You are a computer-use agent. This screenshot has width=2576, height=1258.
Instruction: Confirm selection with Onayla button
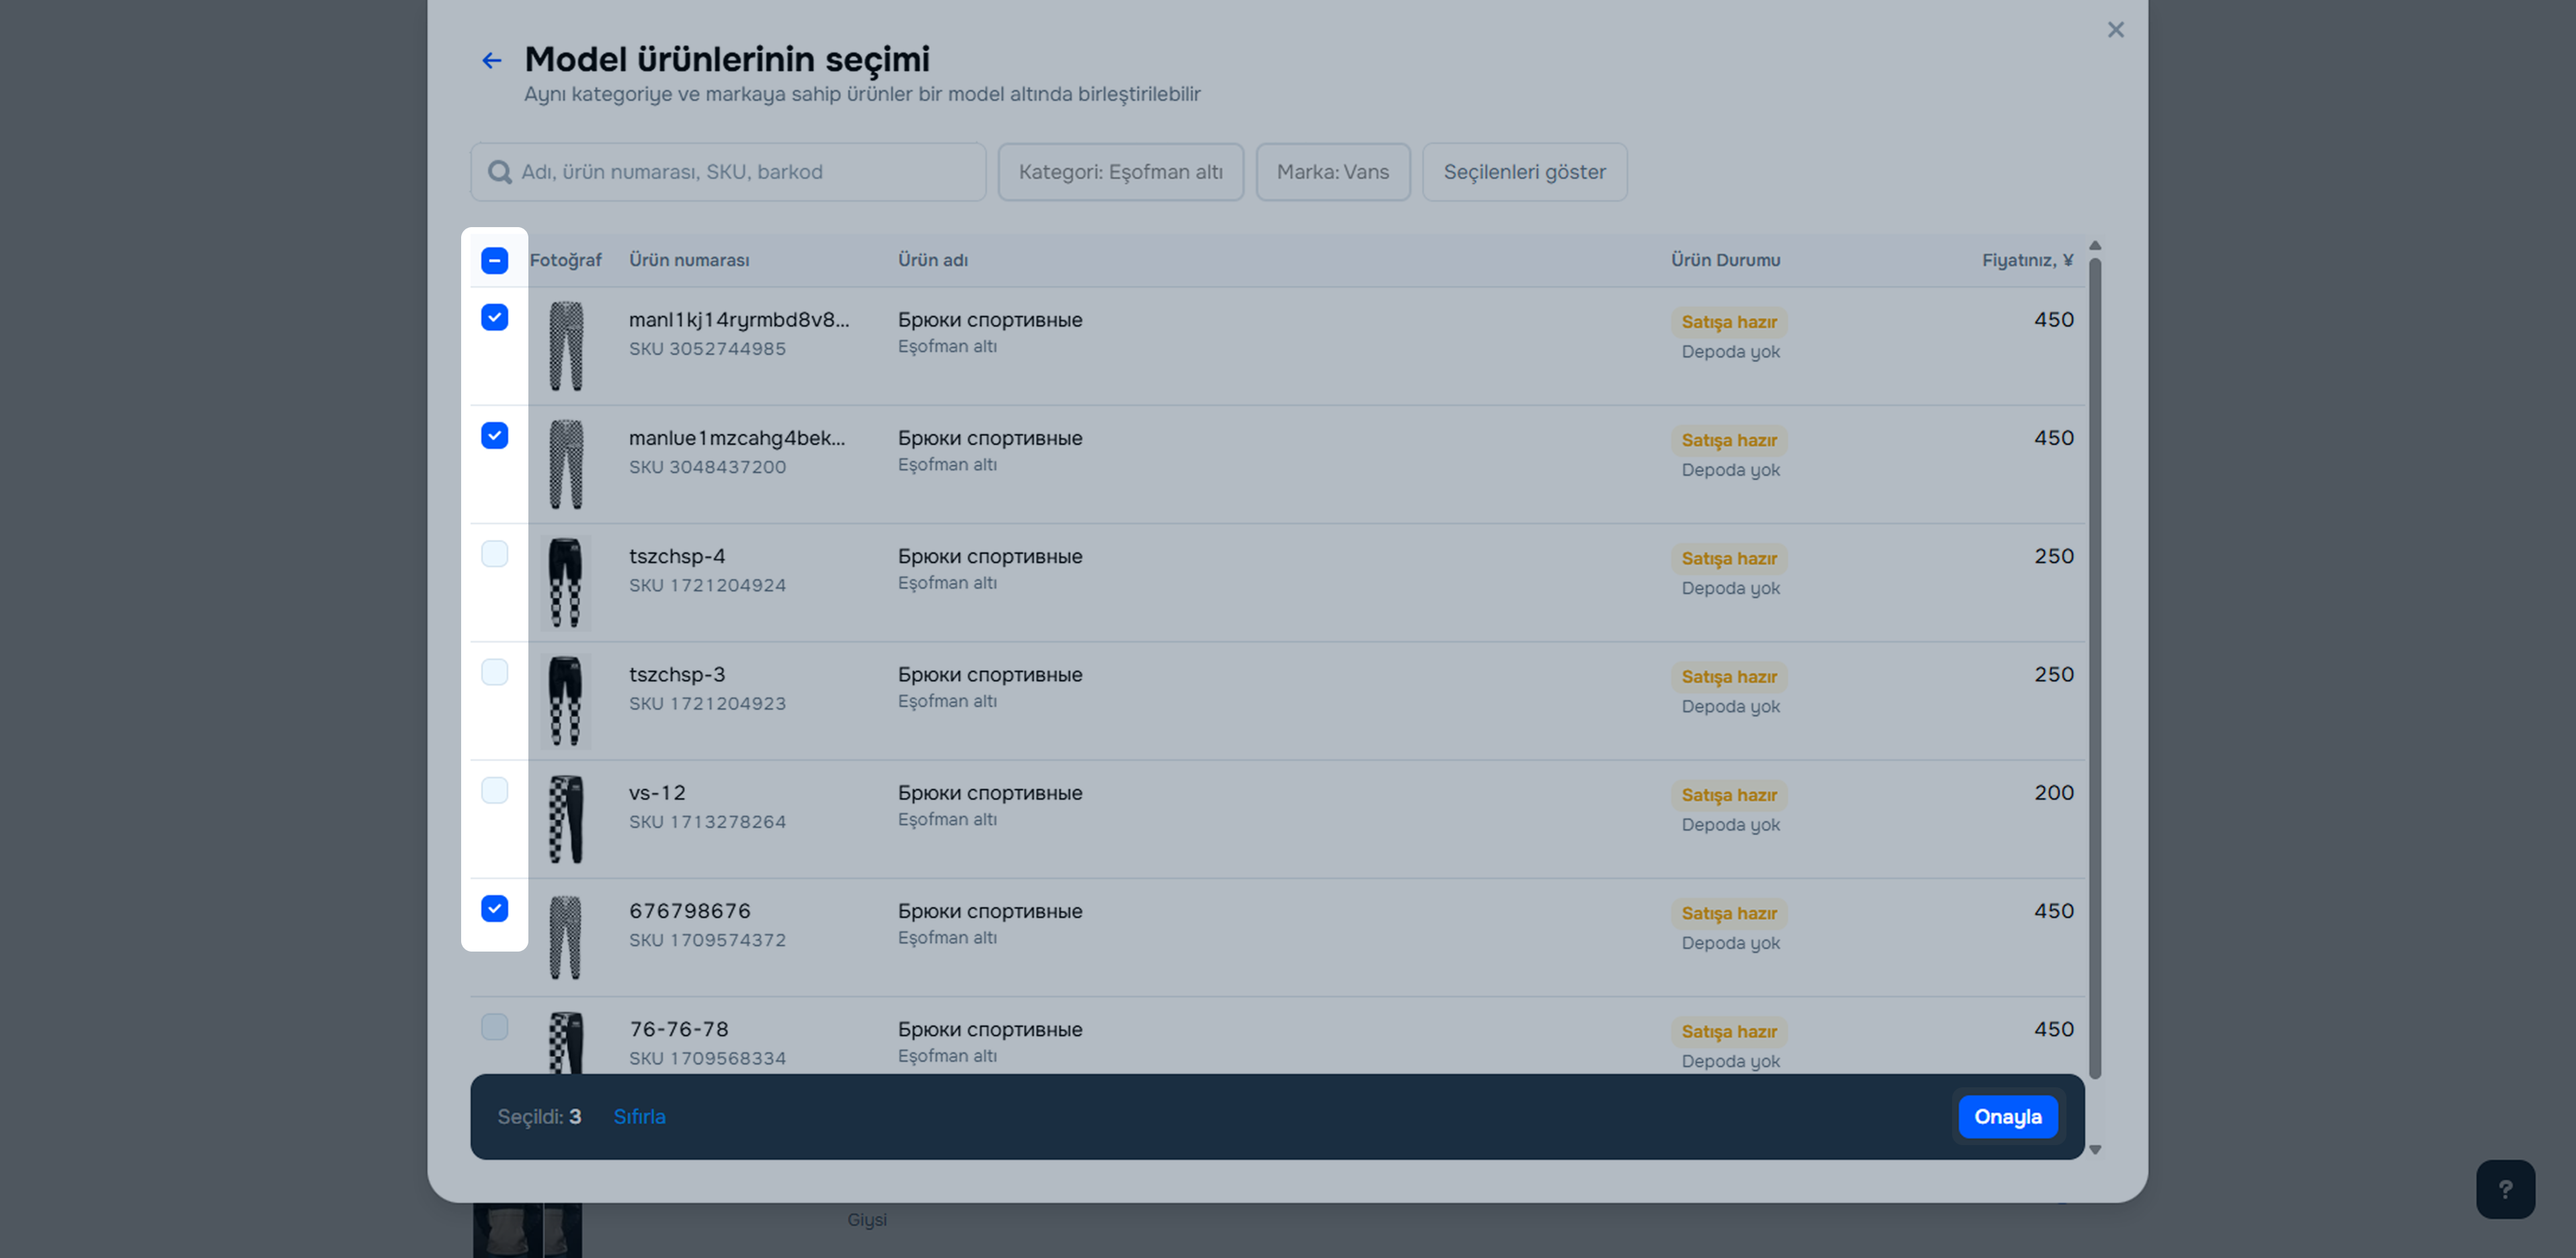(2007, 1116)
